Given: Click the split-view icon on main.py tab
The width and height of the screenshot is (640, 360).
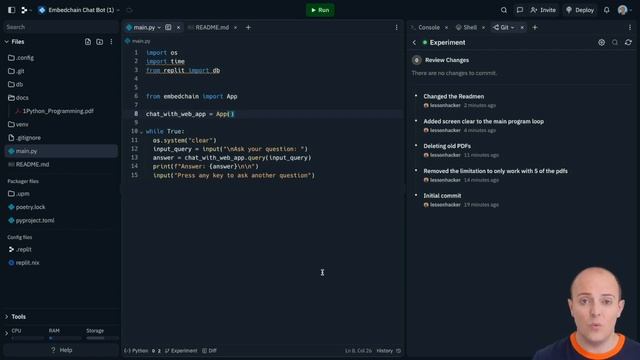Looking at the screenshot, I should tap(168, 27).
